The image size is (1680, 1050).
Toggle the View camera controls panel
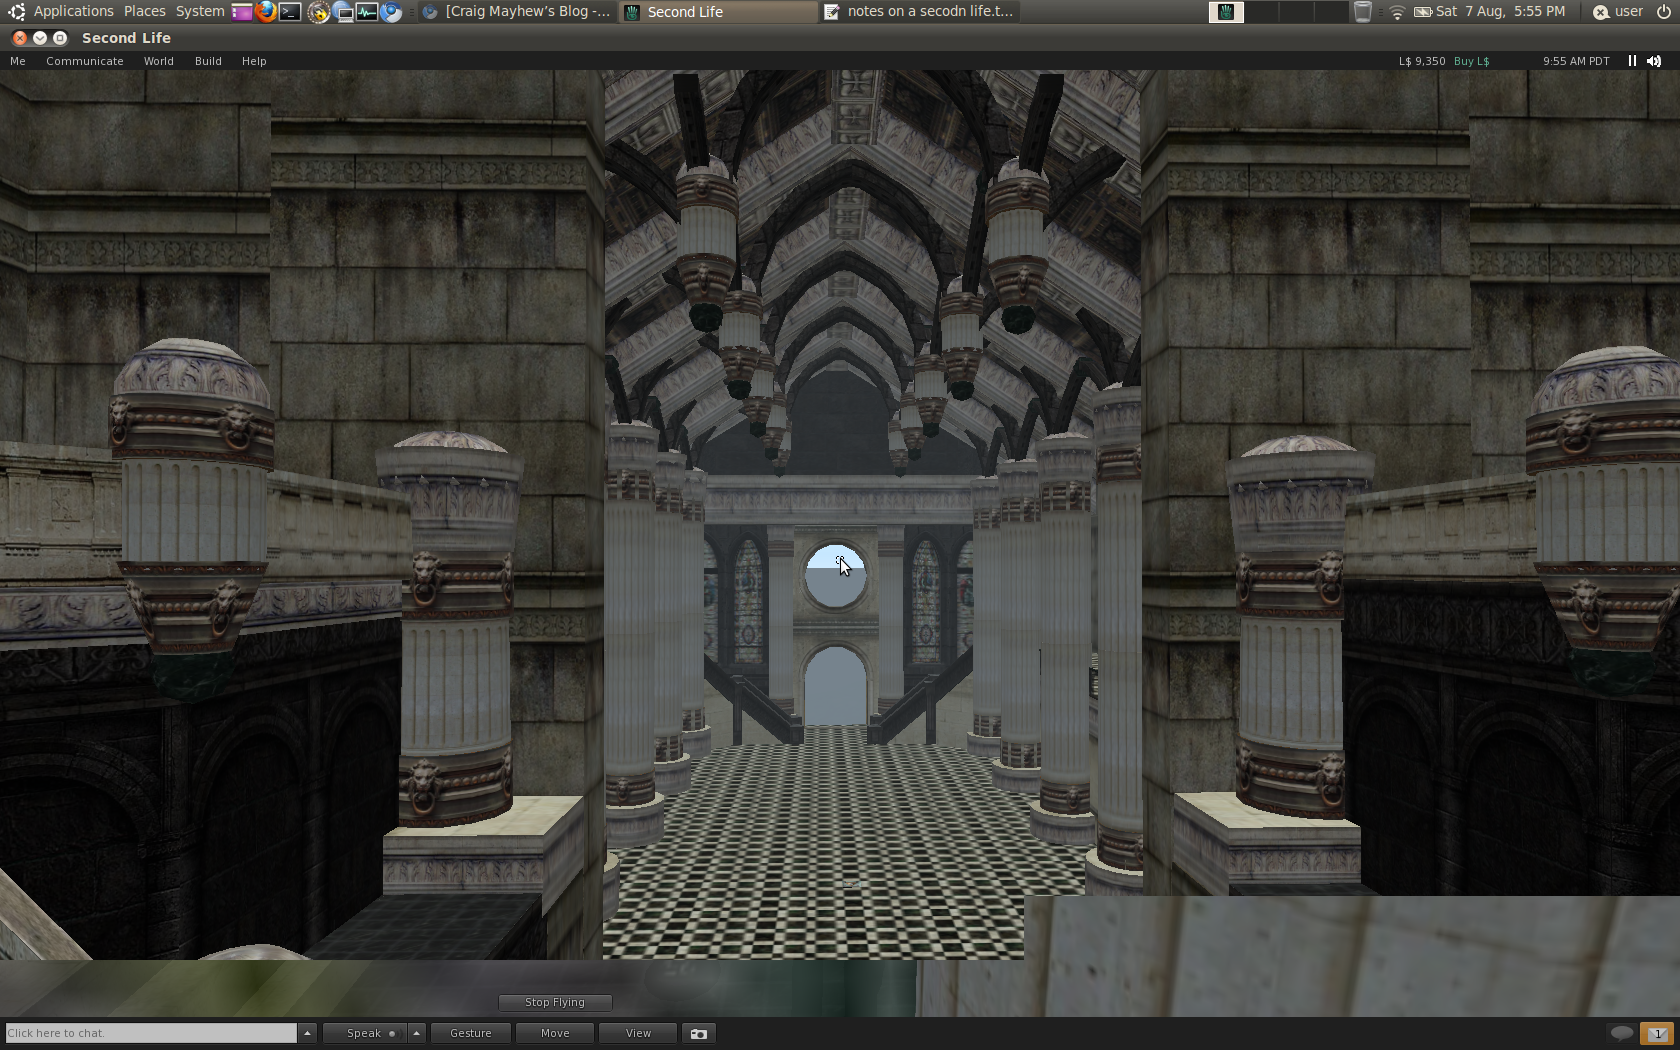pos(638,1033)
